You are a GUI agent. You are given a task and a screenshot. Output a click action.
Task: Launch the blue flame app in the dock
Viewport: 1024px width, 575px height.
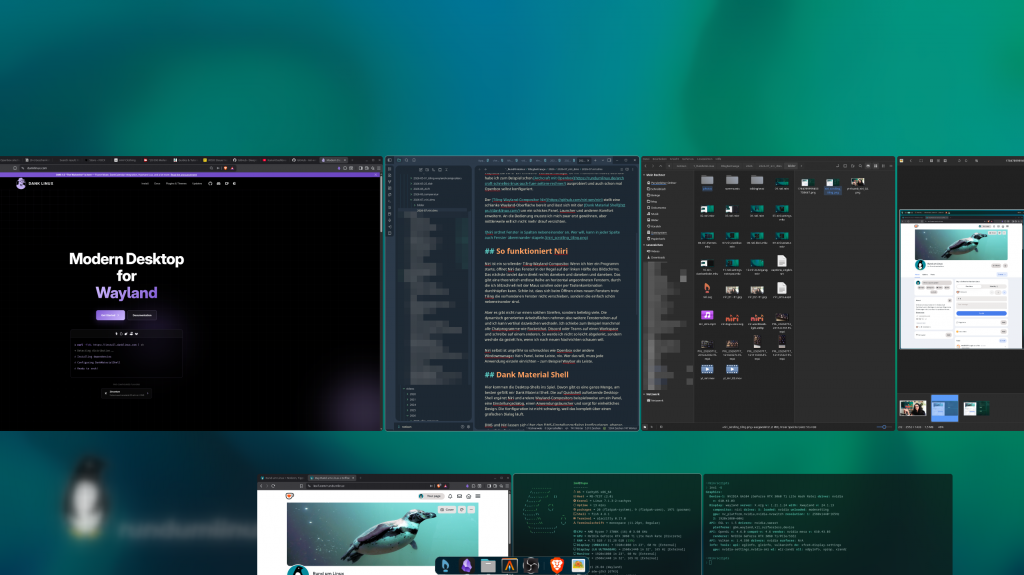click(x=445, y=565)
